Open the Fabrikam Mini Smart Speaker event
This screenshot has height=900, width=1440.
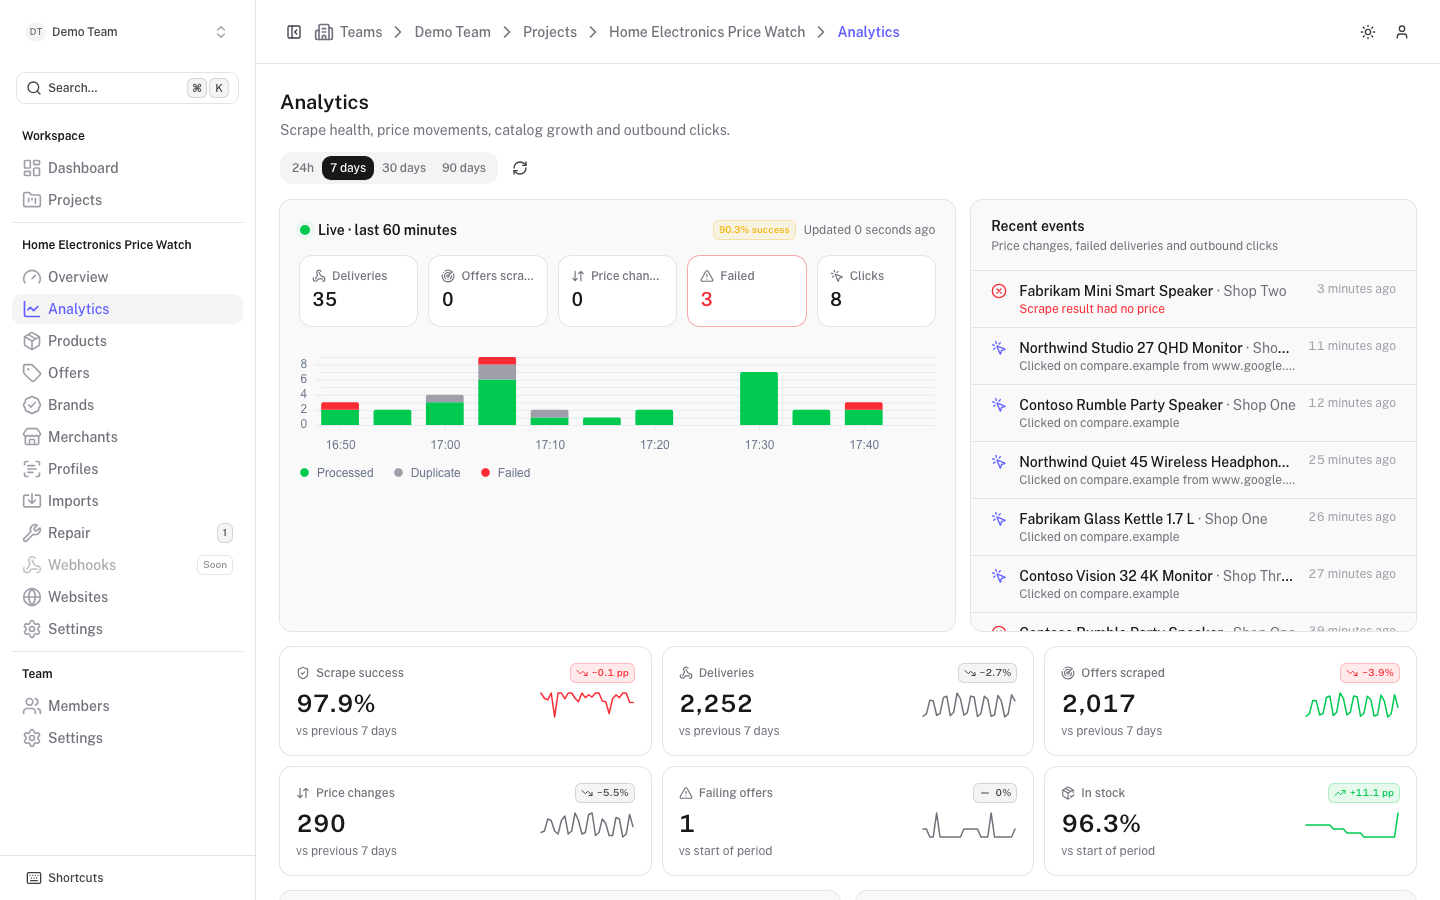pos(1193,299)
